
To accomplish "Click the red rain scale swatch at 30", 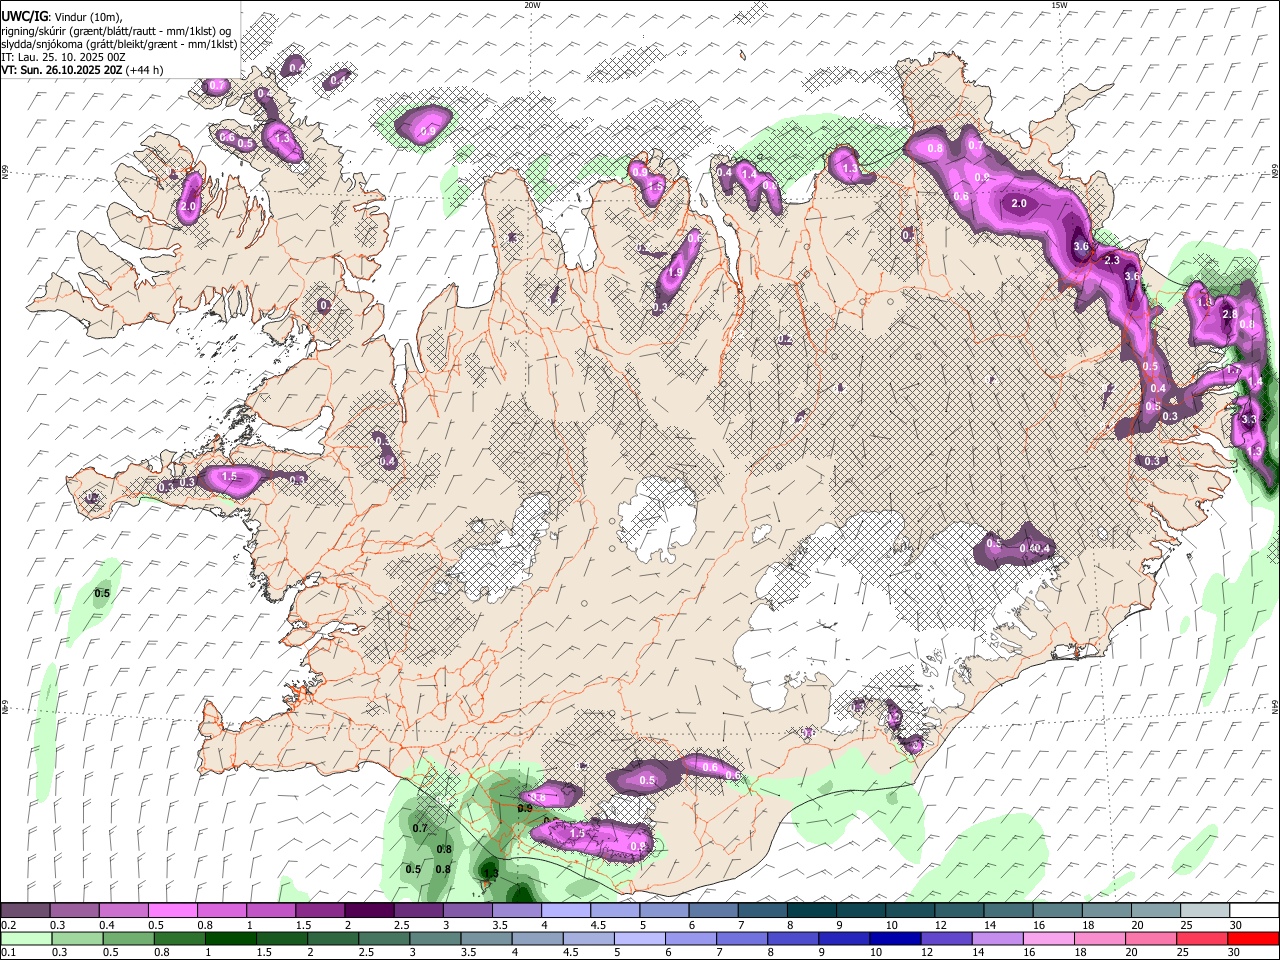I will pyautogui.click(x=1255, y=938).
